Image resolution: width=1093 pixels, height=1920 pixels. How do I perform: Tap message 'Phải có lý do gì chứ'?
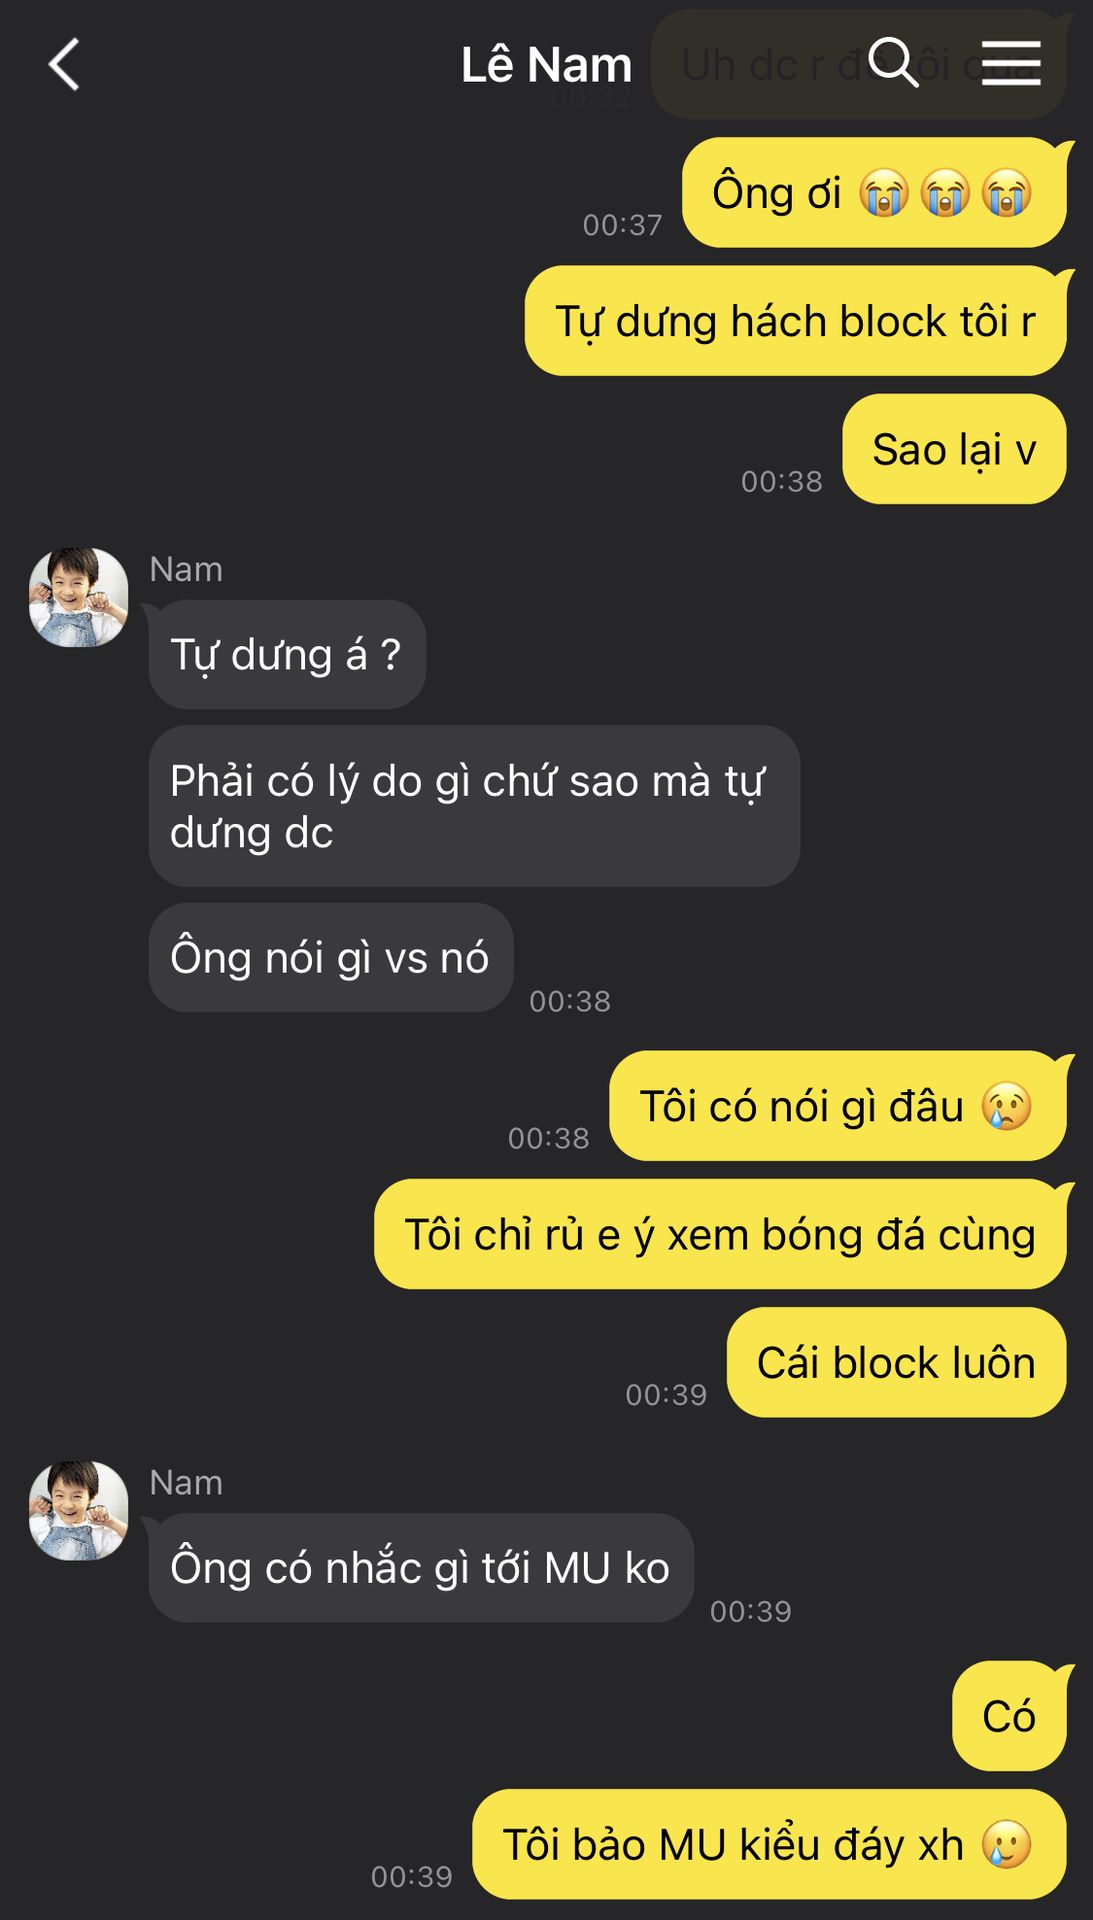[x=474, y=806]
